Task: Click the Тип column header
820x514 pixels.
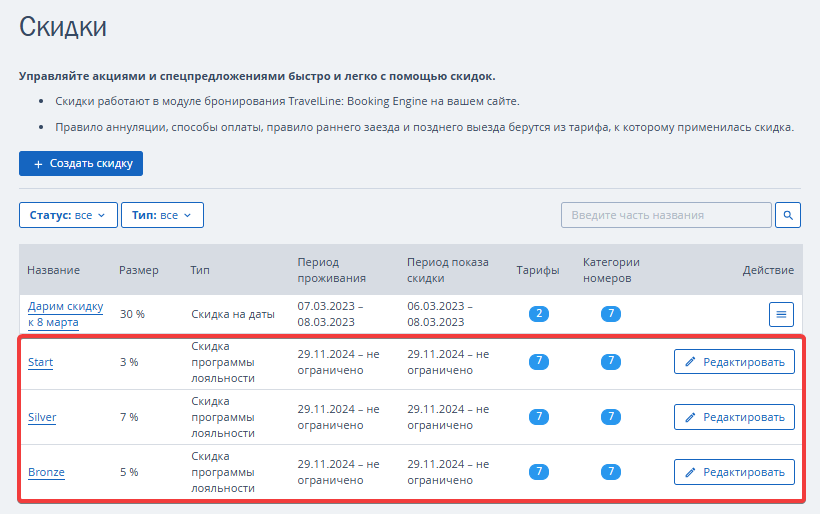Action: [x=200, y=270]
